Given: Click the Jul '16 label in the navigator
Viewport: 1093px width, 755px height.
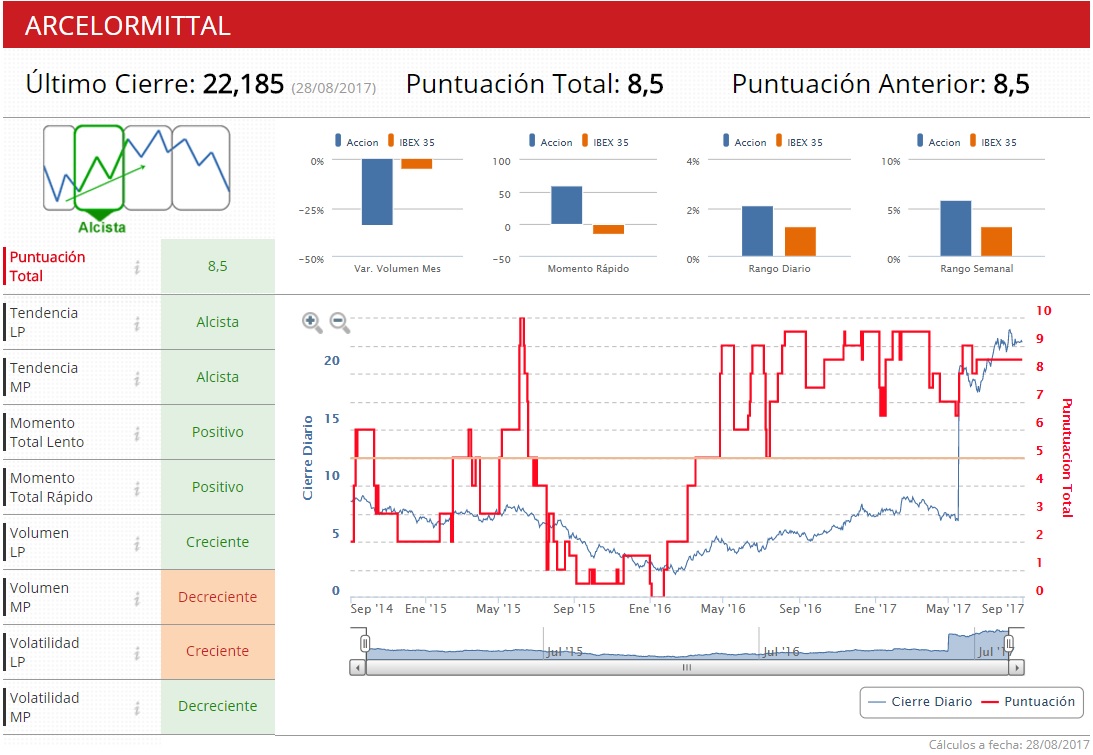Looking at the screenshot, I should pyautogui.click(x=781, y=652).
